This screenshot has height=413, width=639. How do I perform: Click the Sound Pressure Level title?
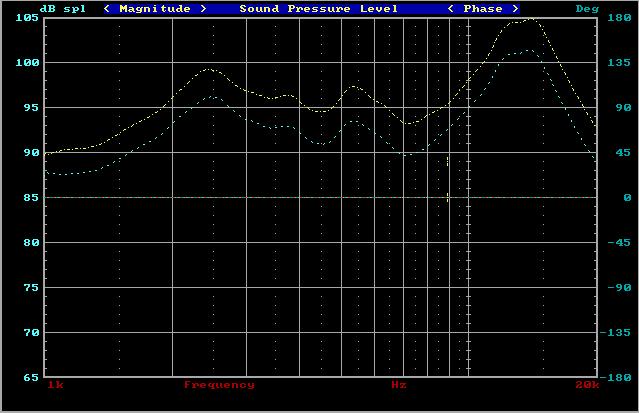coord(318,9)
